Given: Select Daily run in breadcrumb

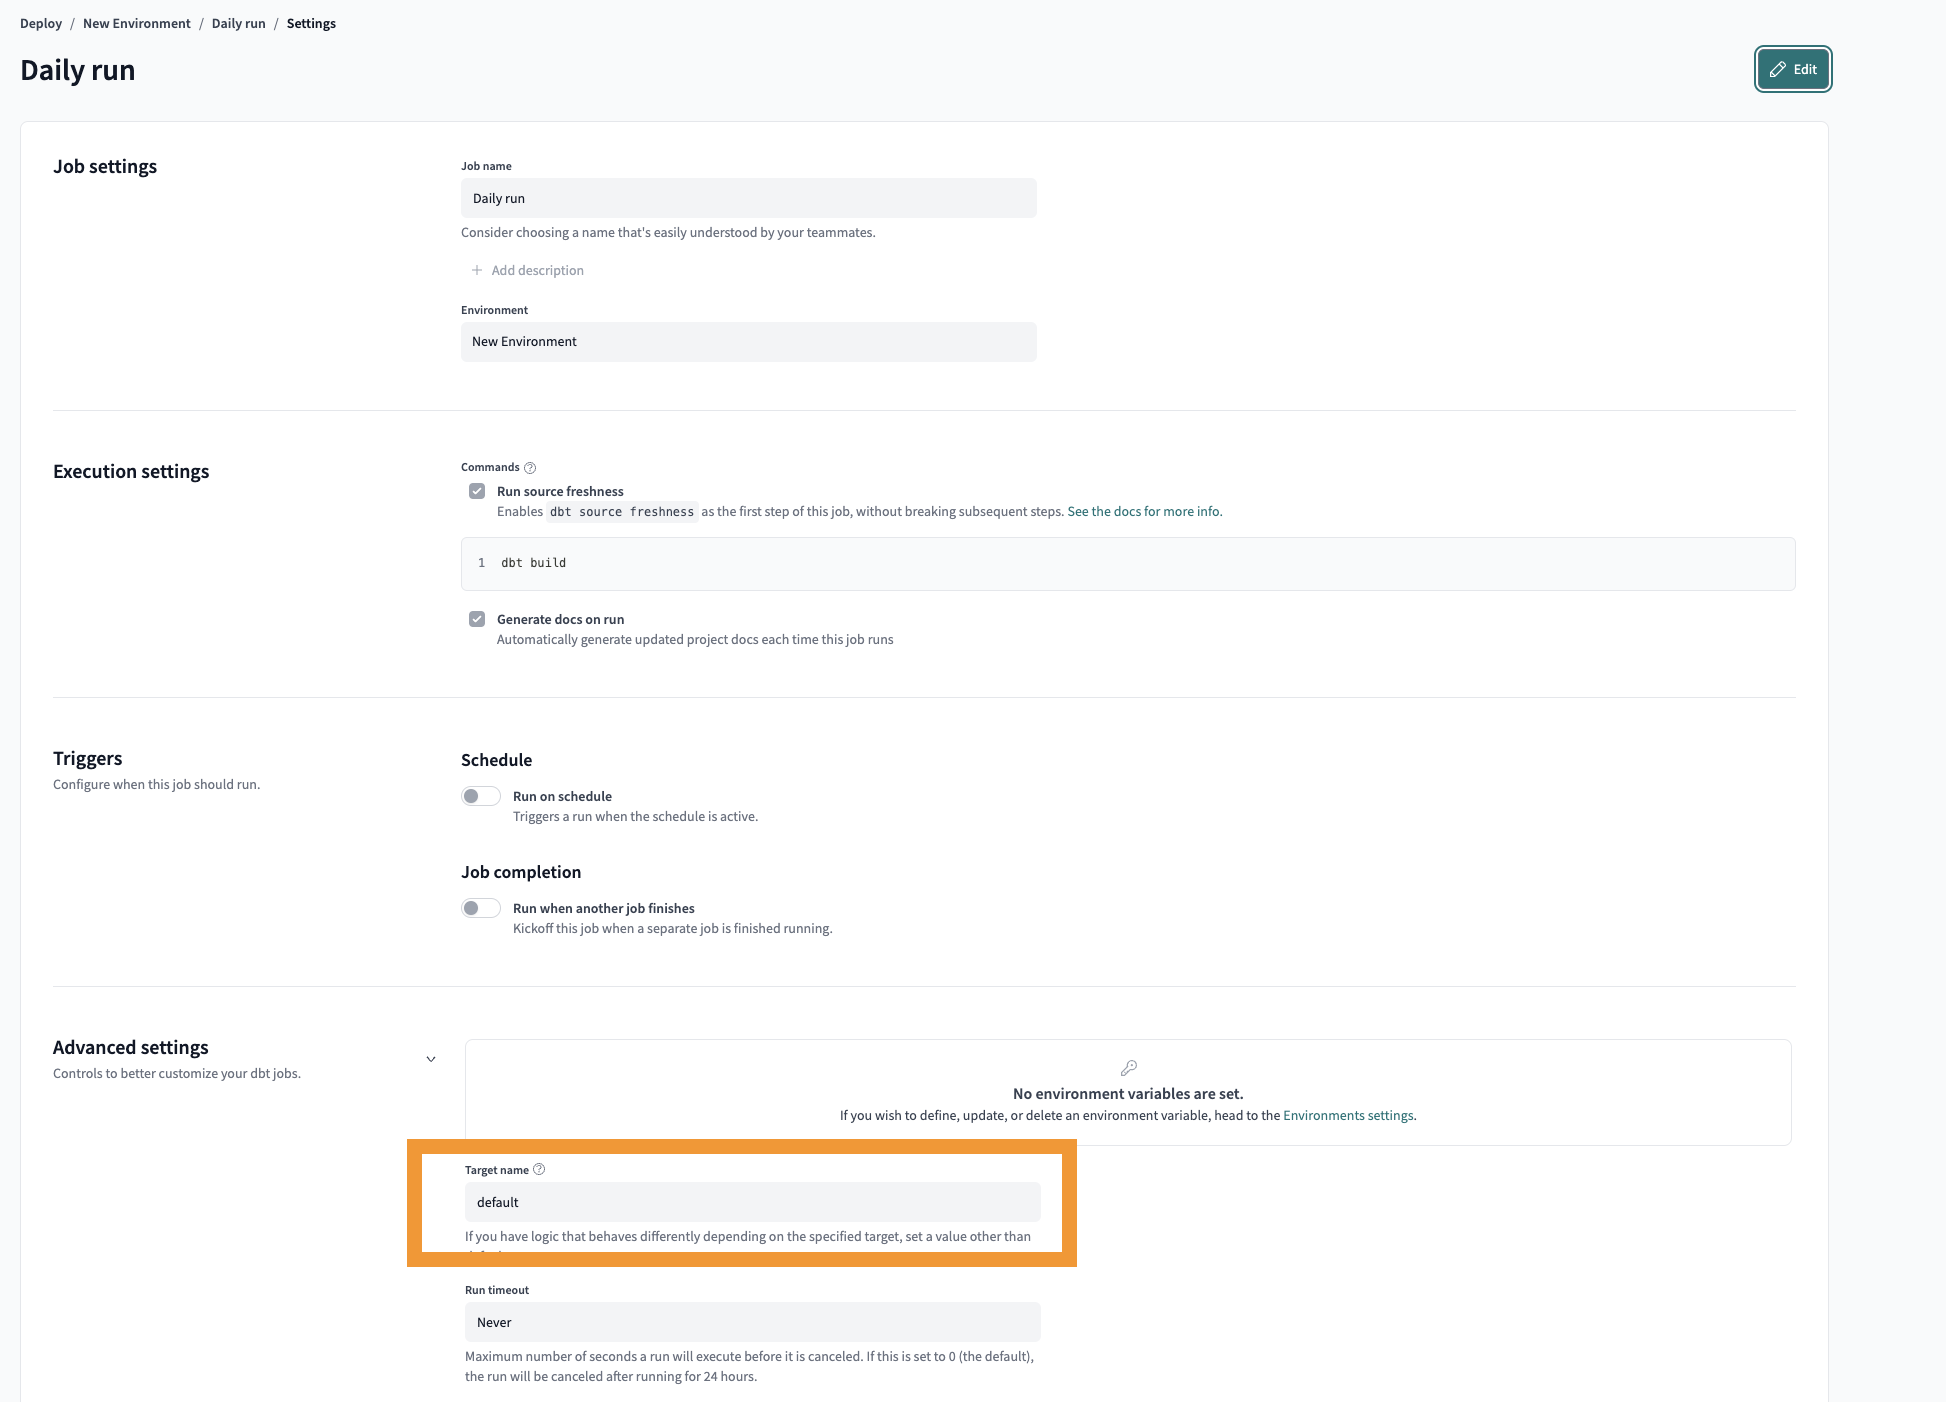Looking at the screenshot, I should click(x=238, y=23).
